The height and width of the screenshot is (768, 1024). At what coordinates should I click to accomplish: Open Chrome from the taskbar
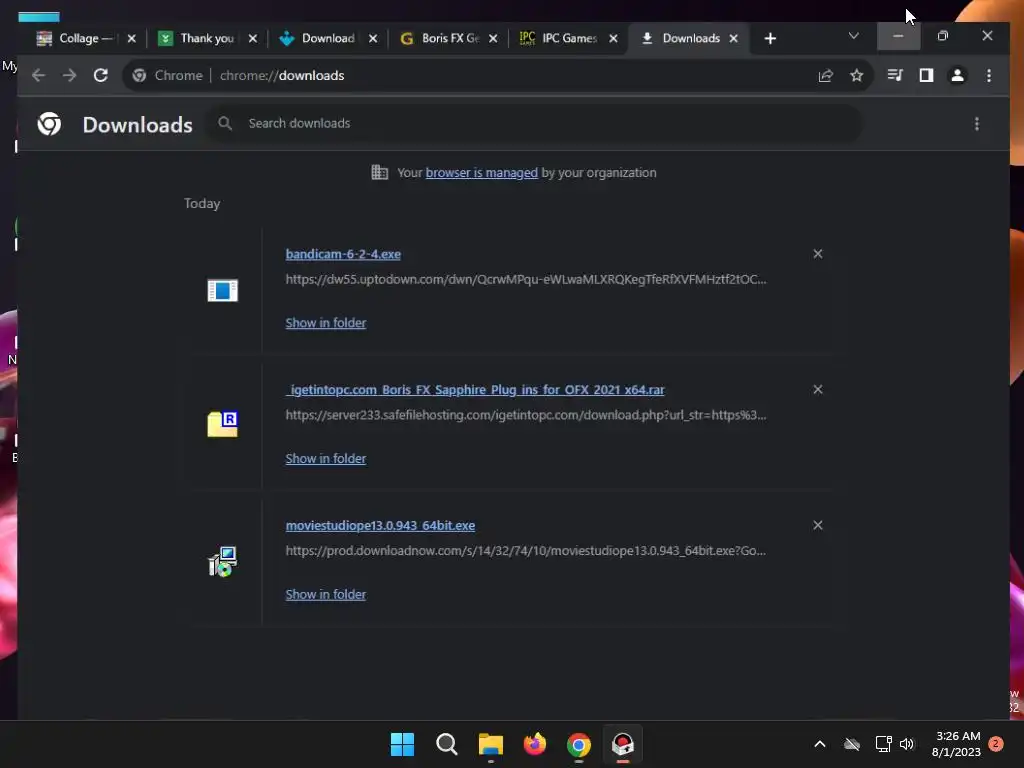click(x=579, y=744)
